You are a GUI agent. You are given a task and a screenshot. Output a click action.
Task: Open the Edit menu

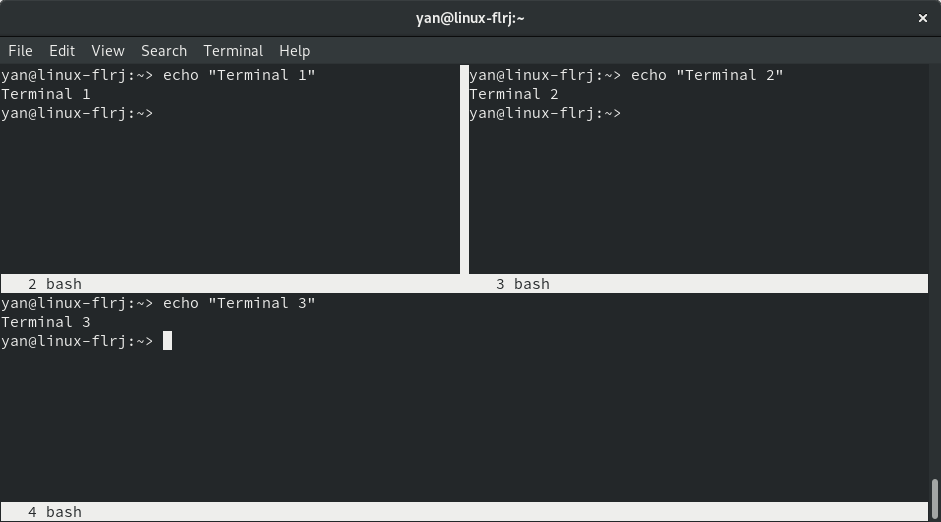62,51
